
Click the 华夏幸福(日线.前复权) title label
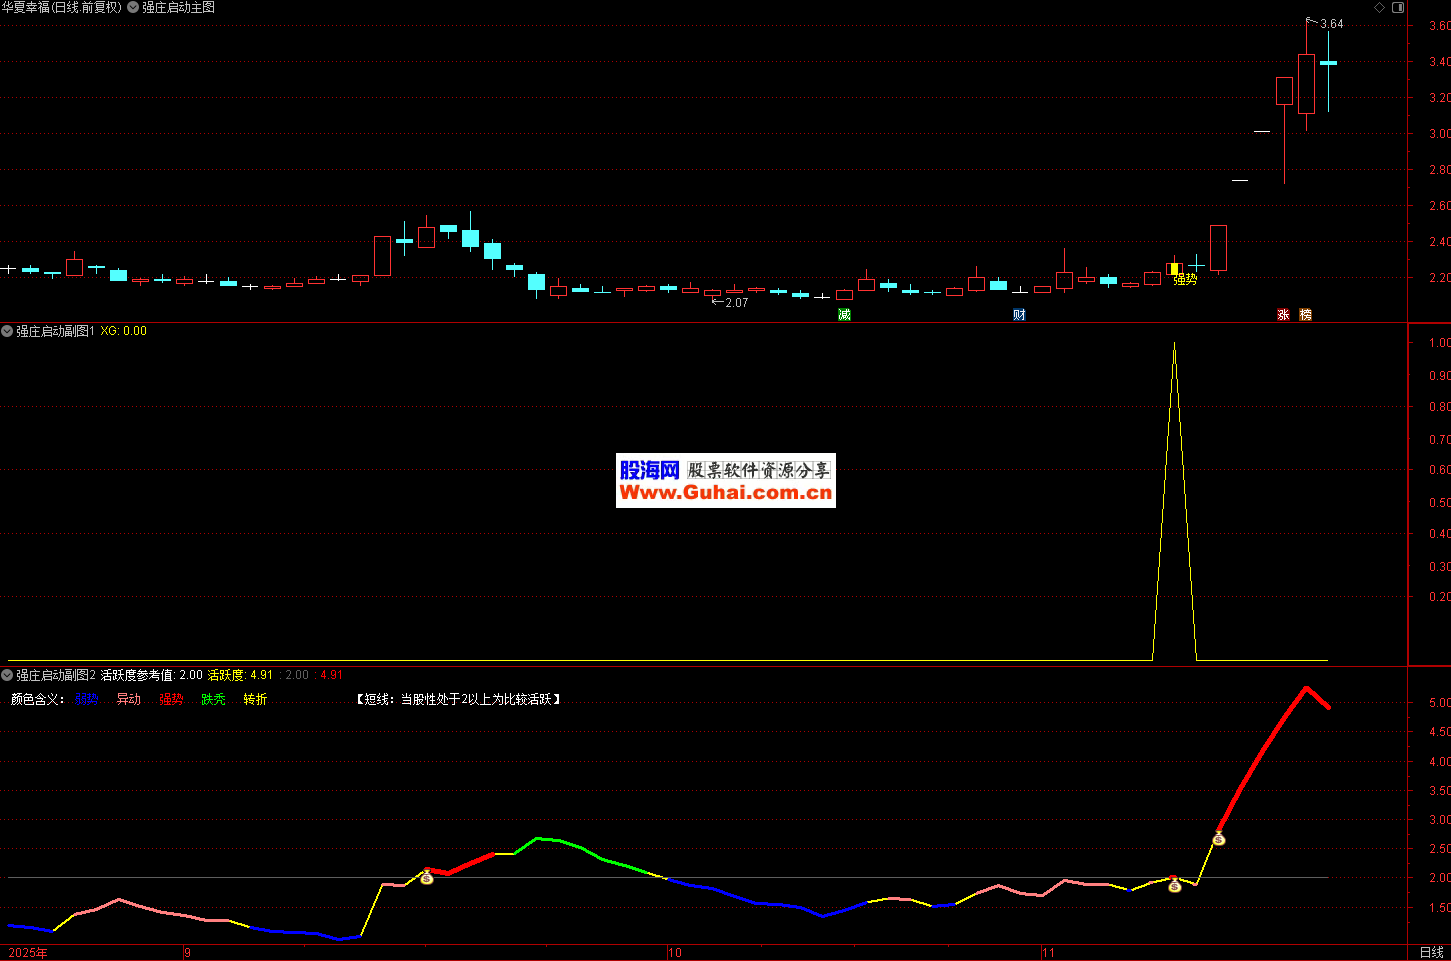[61, 7]
